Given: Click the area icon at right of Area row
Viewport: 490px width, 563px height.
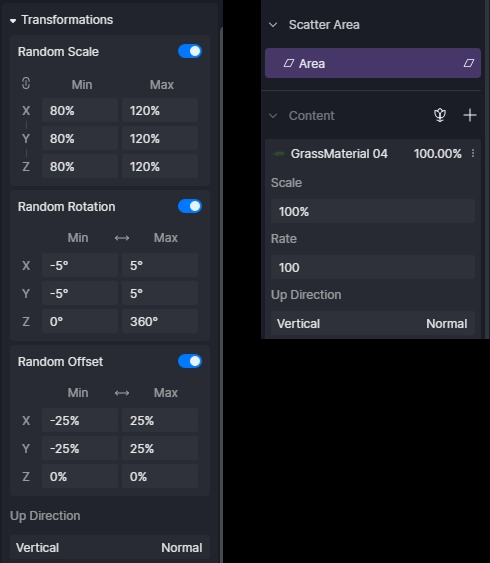Looking at the screenshot, I should (468, 63).
